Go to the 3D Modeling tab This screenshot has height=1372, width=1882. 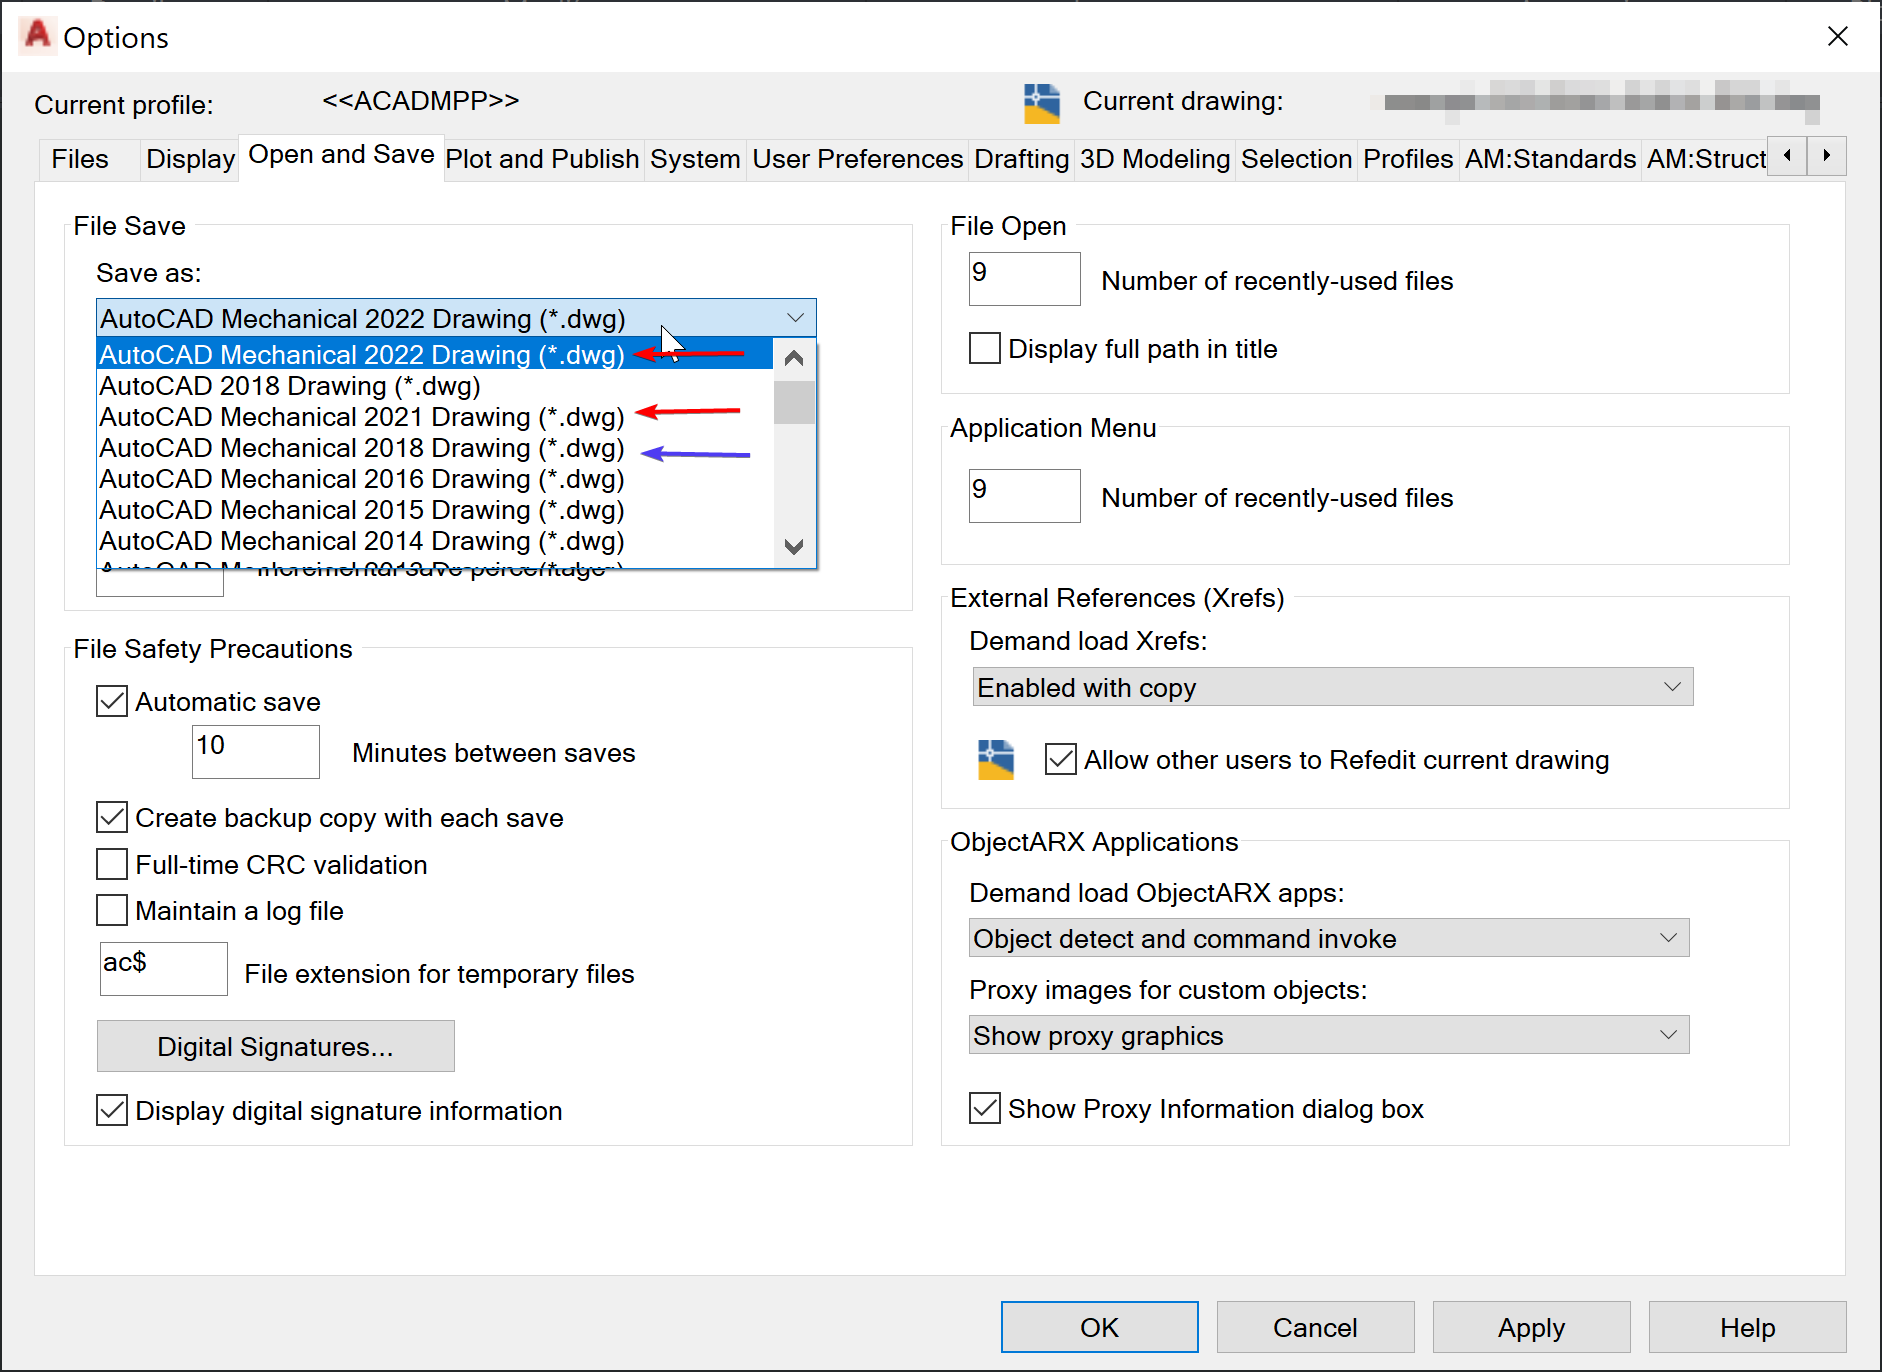tap(1155, 159)
